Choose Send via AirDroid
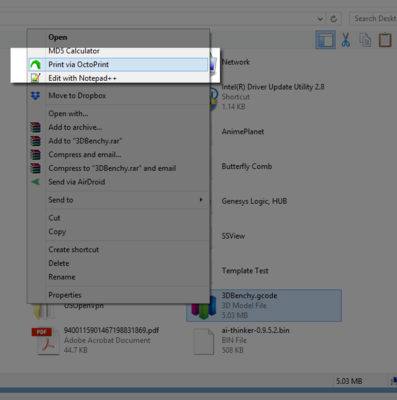 coord(118,182)
